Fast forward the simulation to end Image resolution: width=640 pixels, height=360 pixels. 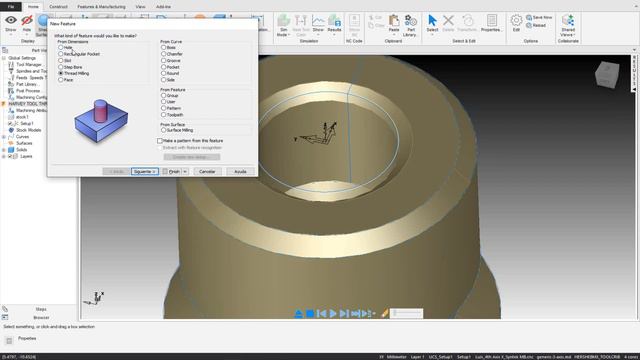tap(355, 313)
